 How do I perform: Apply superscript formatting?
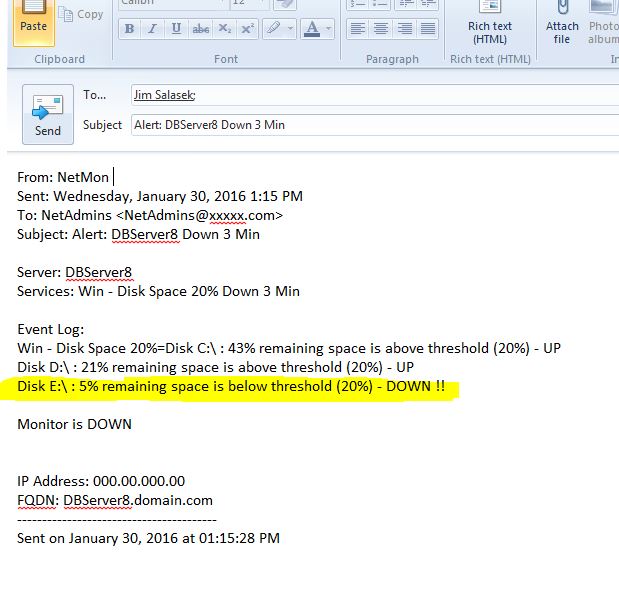click(248, 29)
